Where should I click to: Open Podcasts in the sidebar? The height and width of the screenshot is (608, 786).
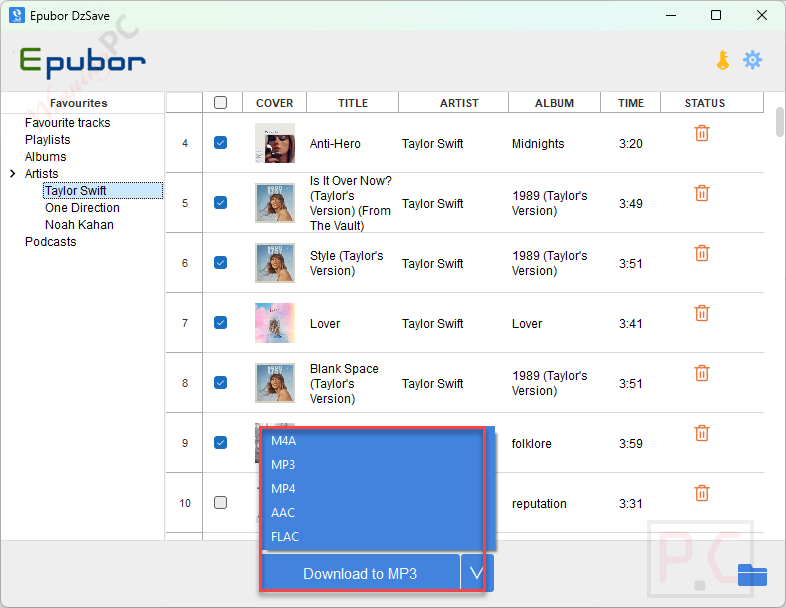point(51,242)
